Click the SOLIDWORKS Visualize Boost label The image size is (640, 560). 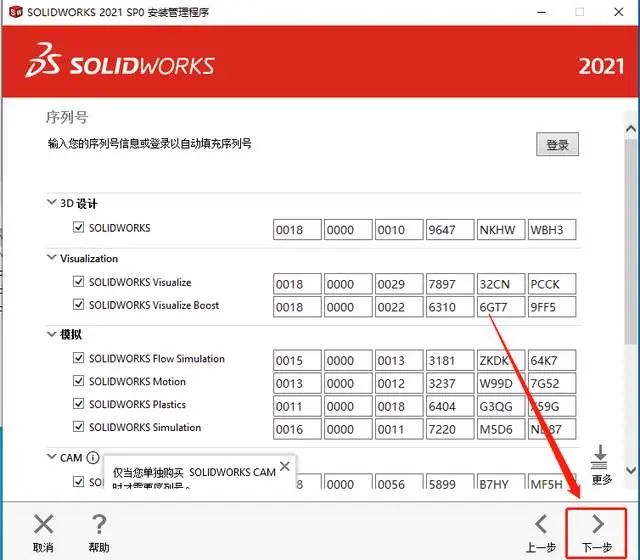154,305
